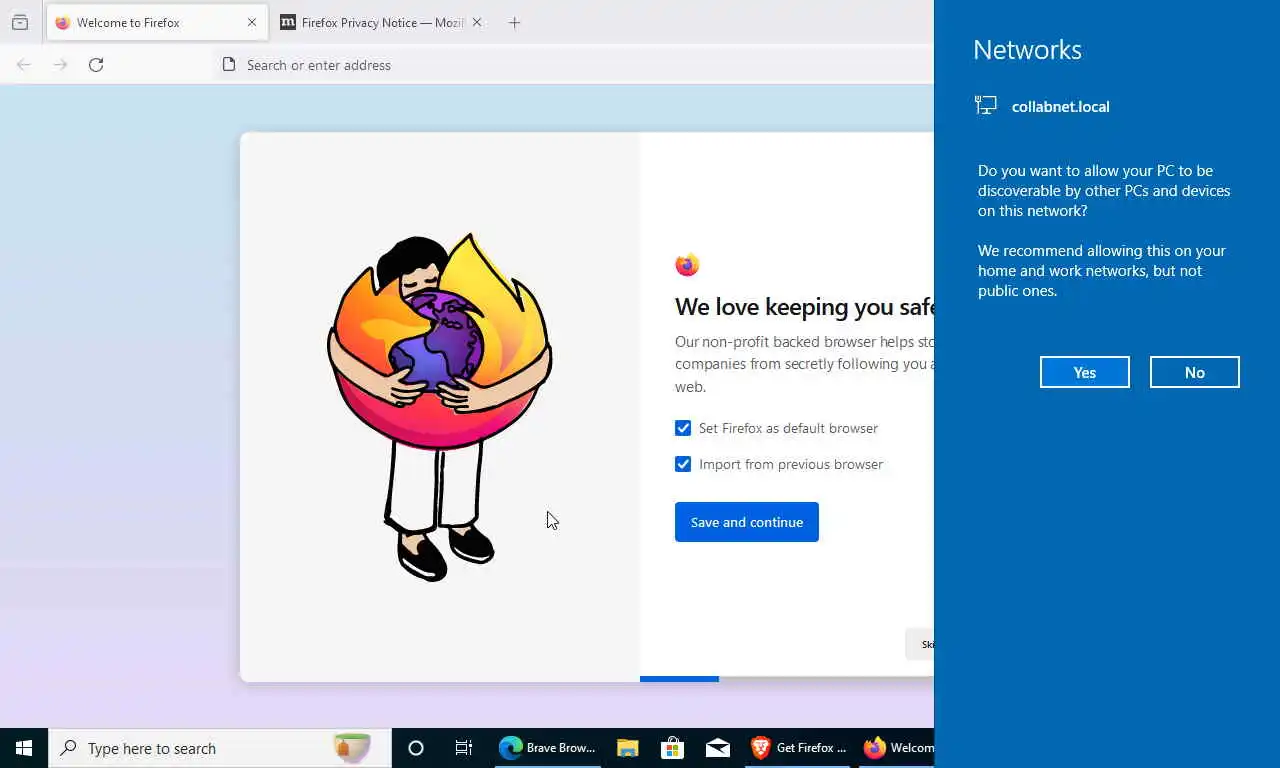The width and height of the screenshot is (1280, 768).
Task: Click the magnifier icon in taskbar search
Action: tap(68, 748)
